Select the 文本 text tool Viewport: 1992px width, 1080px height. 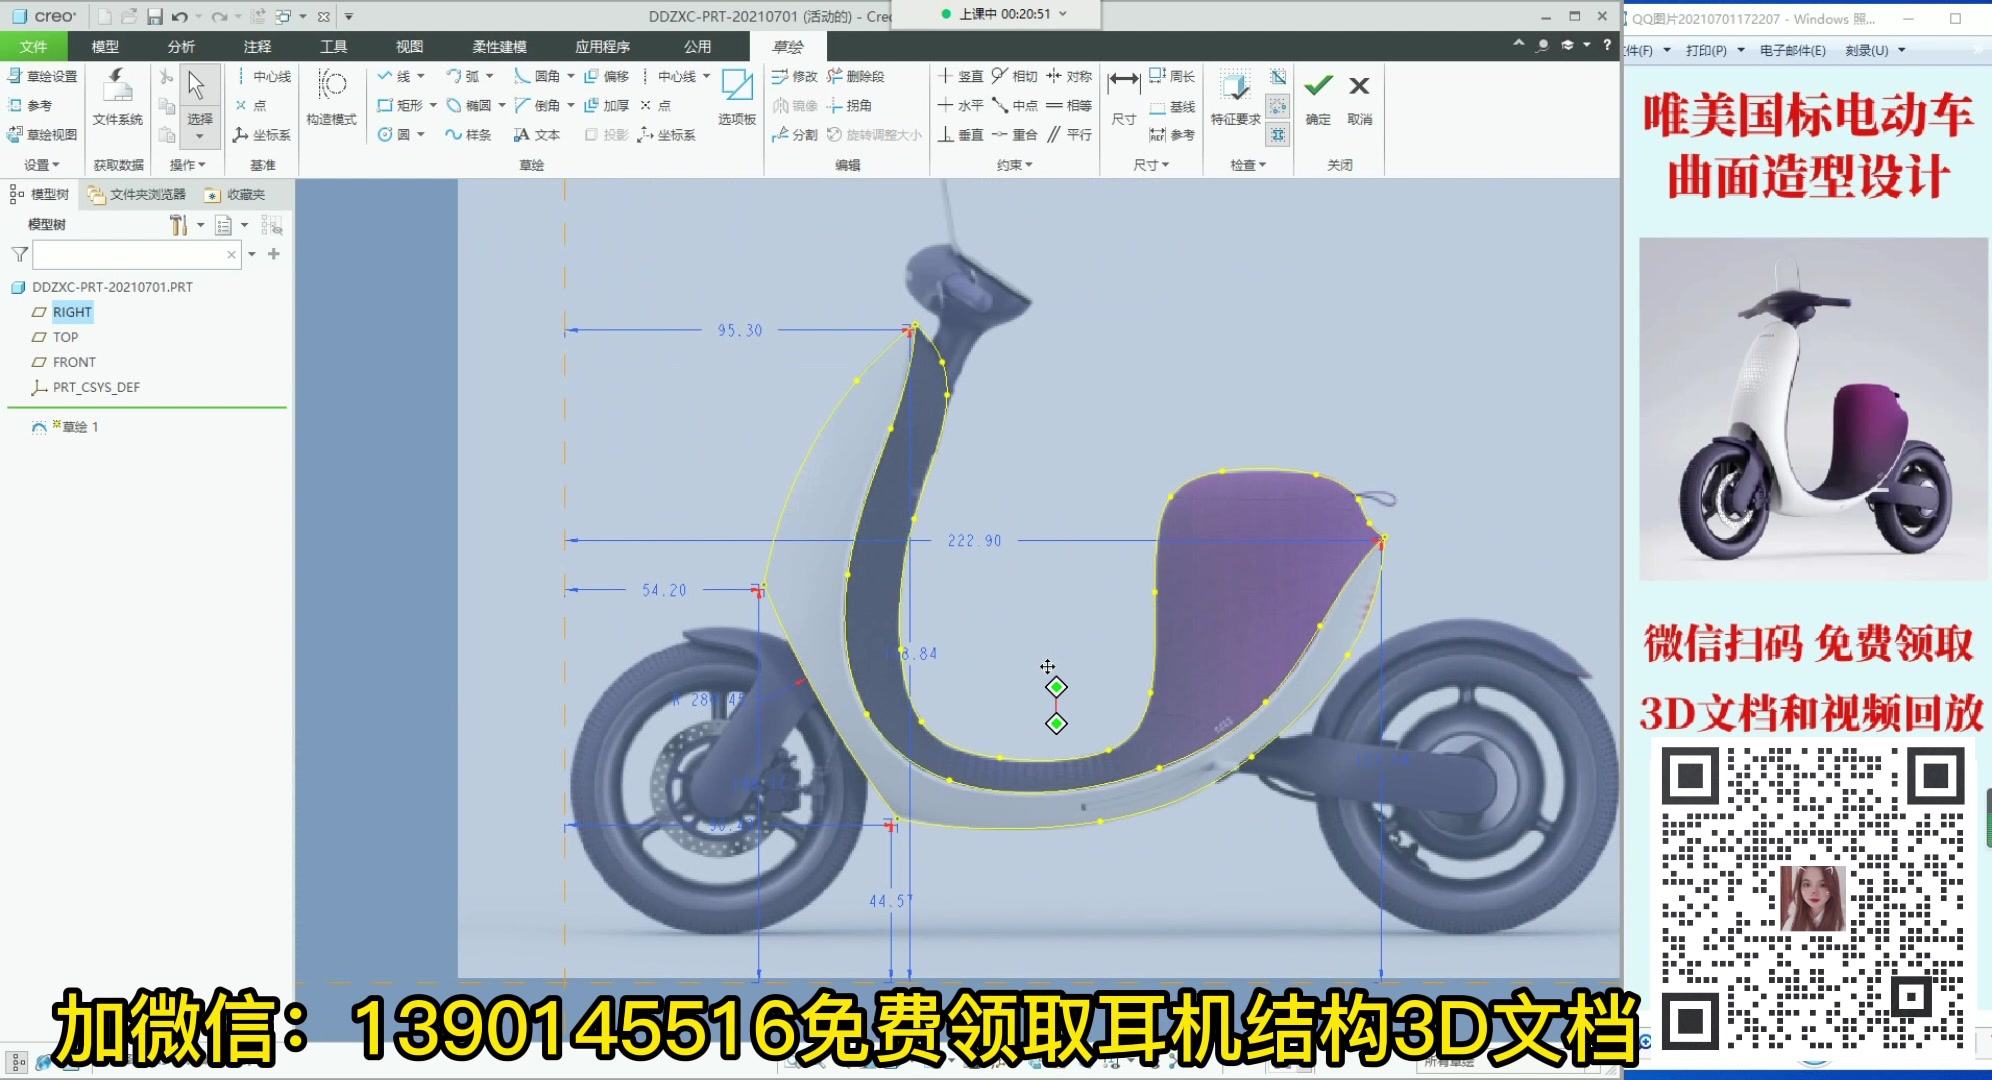[x=536, y=134]
